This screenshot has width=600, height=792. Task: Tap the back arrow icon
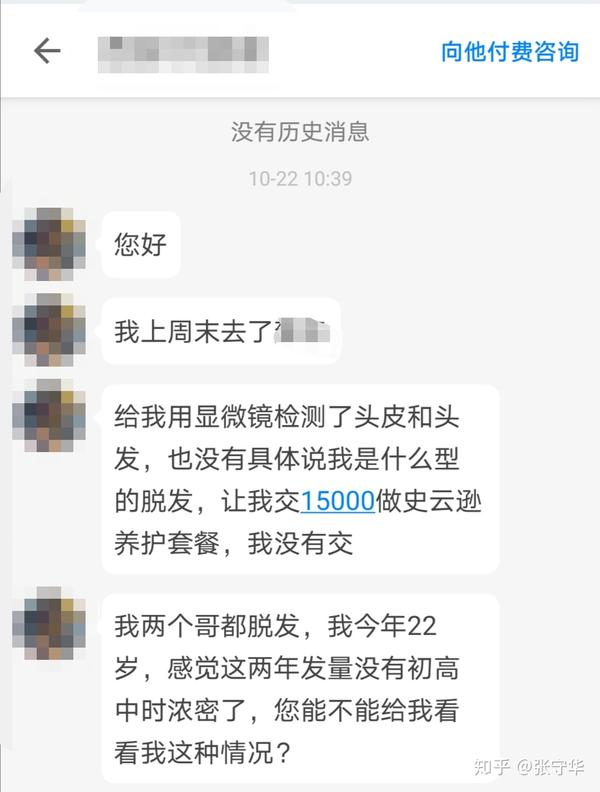pos(47,51)
